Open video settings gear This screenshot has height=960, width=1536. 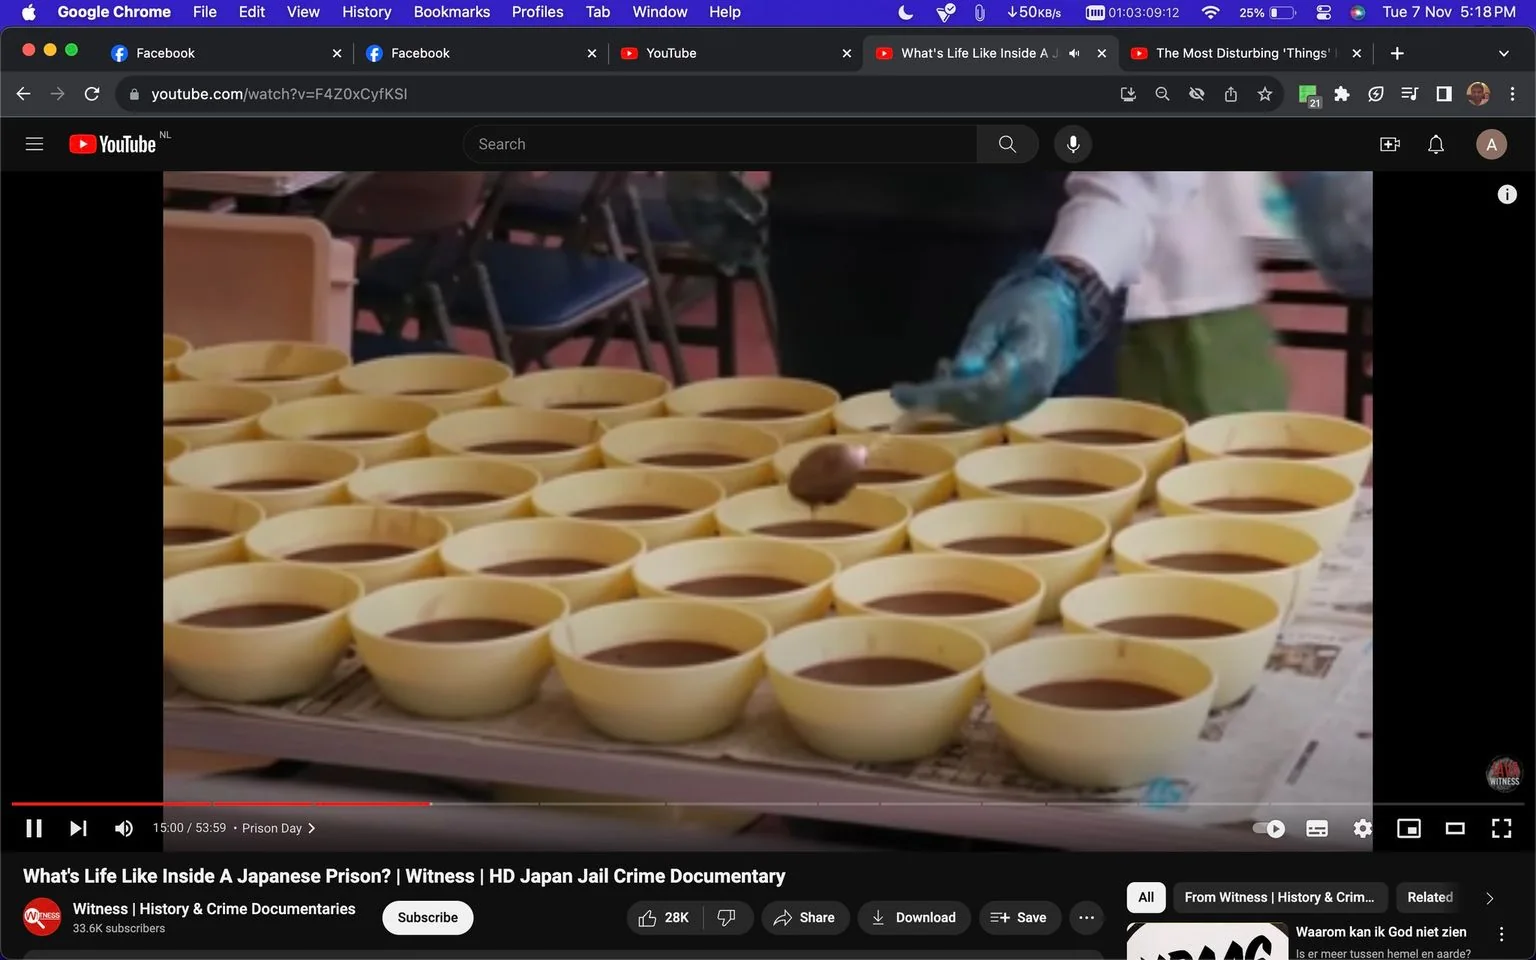tap(1362, 828)
